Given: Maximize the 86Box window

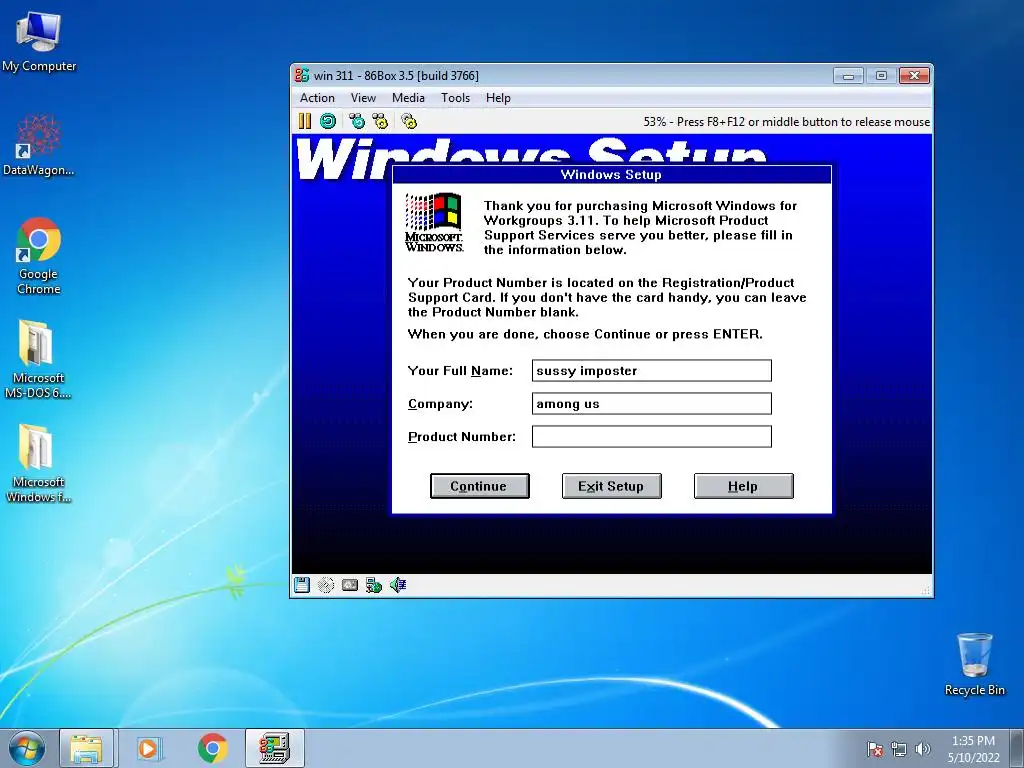Looking at the screenshot, I should pos(881,76).
